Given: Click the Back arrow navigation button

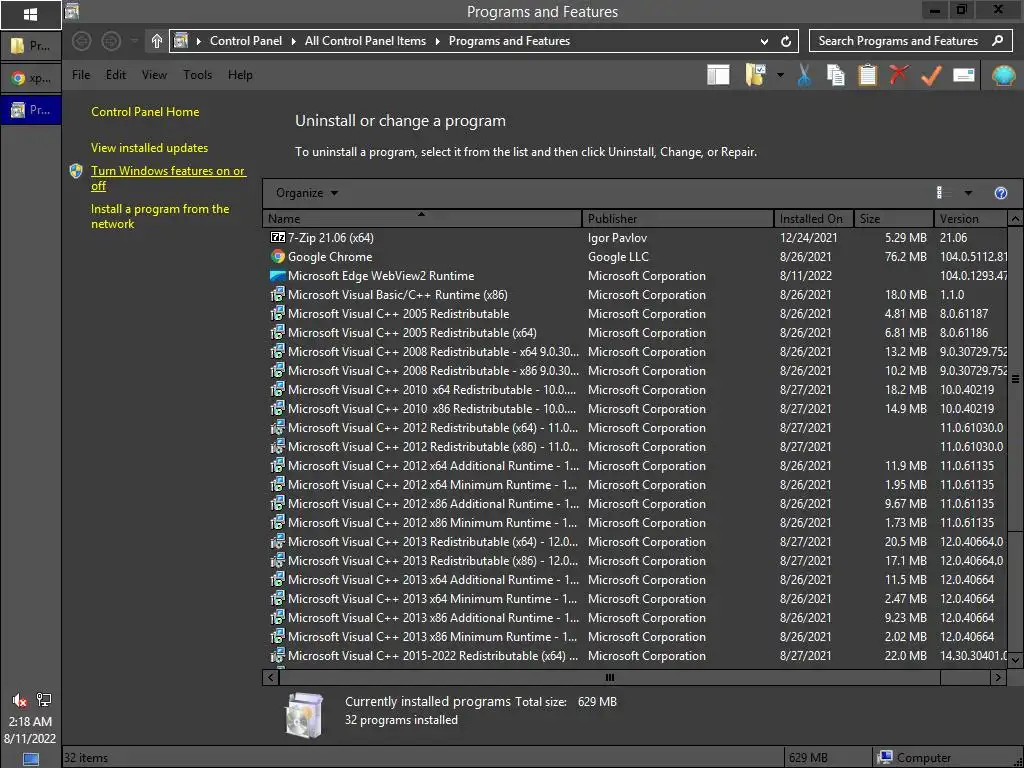Looking at the screenshot, I should point(82,41).
